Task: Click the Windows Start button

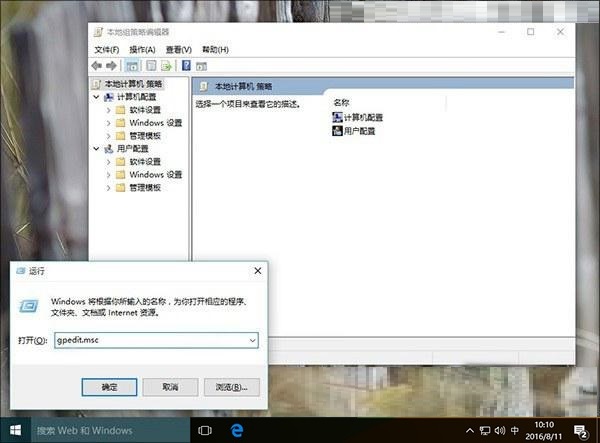Action: pyautogui.click(x=15, y=430)
